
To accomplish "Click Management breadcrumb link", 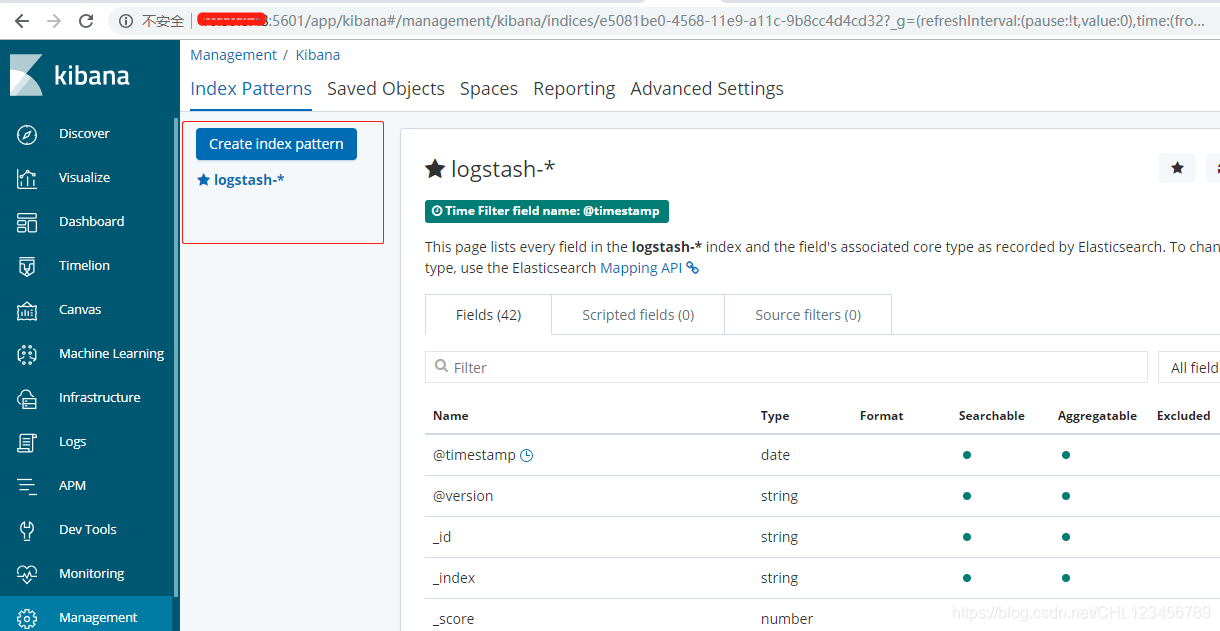I will (x=233, y=55).
